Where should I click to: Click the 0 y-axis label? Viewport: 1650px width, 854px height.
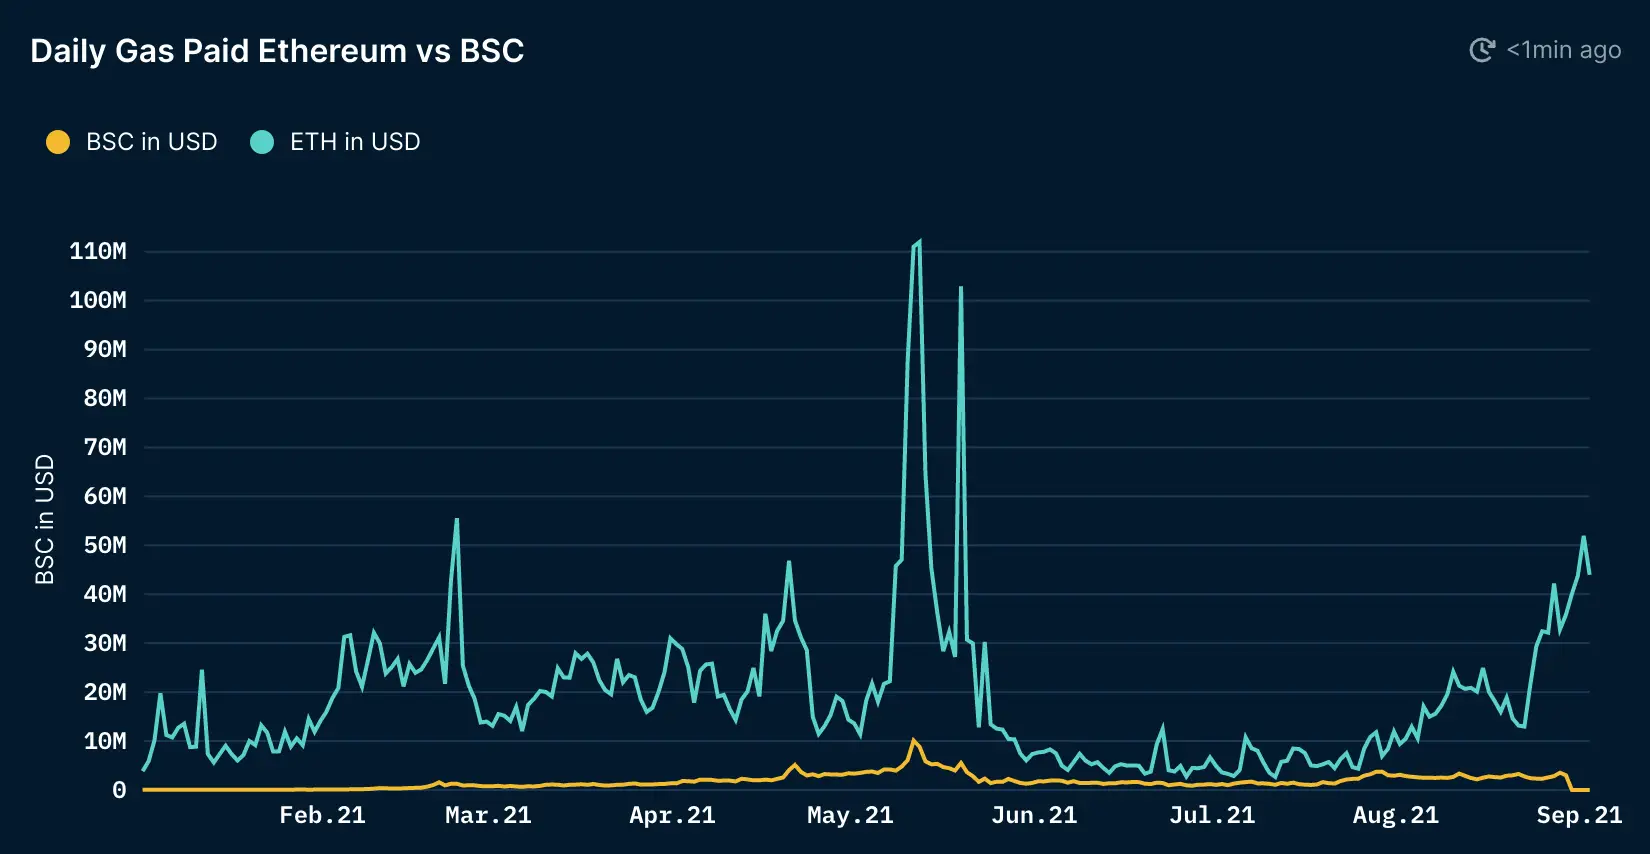(x=119, y=790)
